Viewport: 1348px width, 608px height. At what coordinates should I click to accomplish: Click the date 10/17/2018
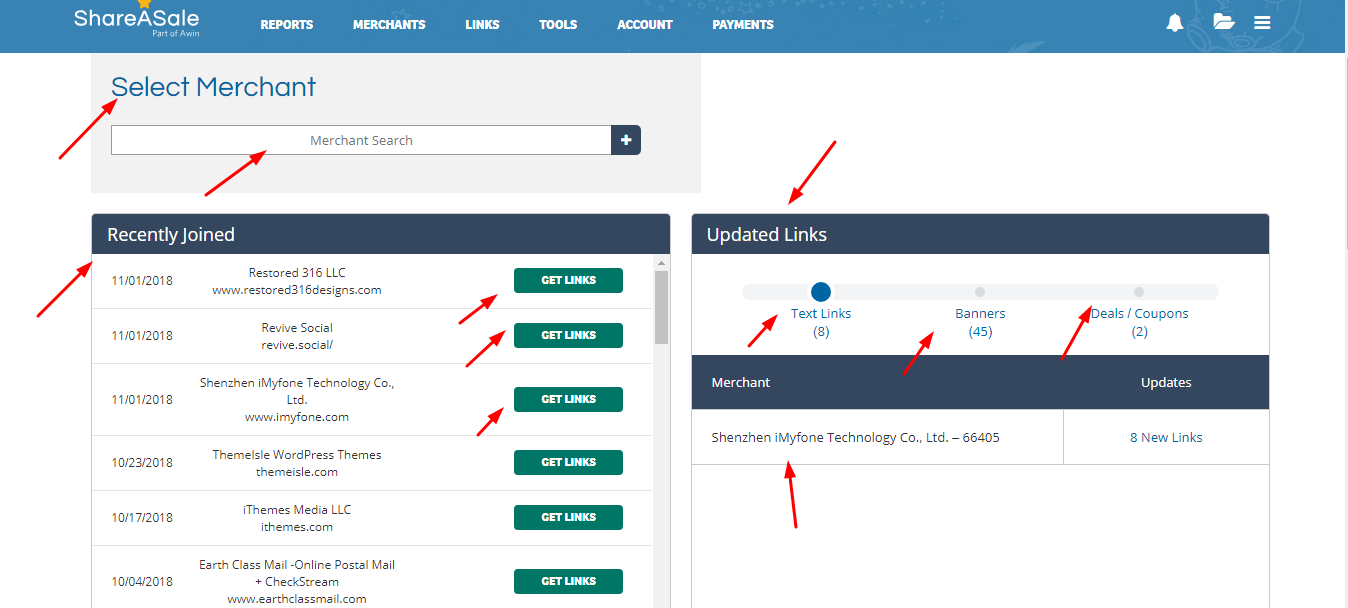142,517
